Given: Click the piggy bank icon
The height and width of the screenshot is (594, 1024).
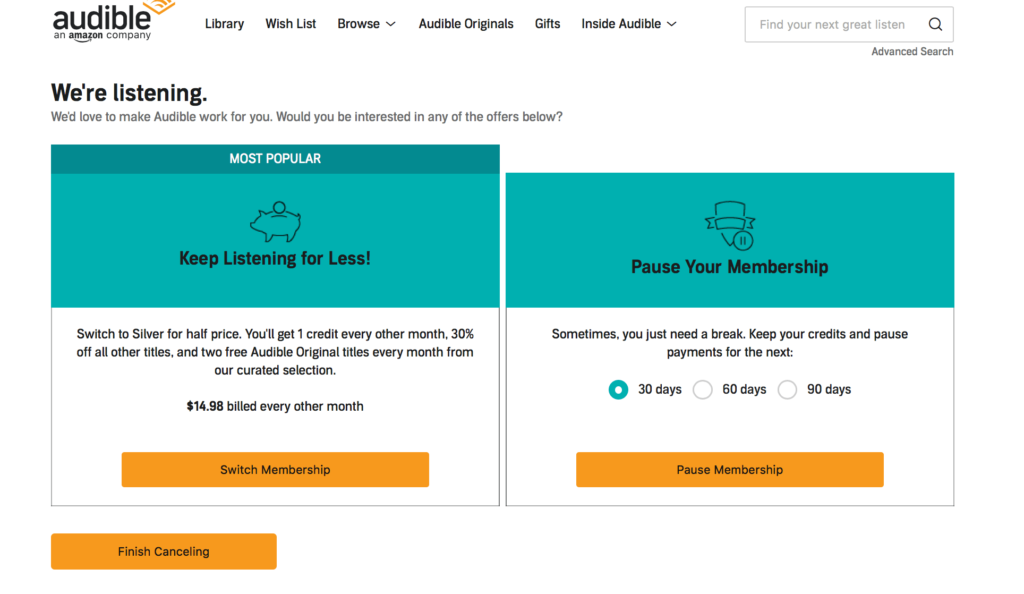Looking at the screenshot, I should point(275,222).
